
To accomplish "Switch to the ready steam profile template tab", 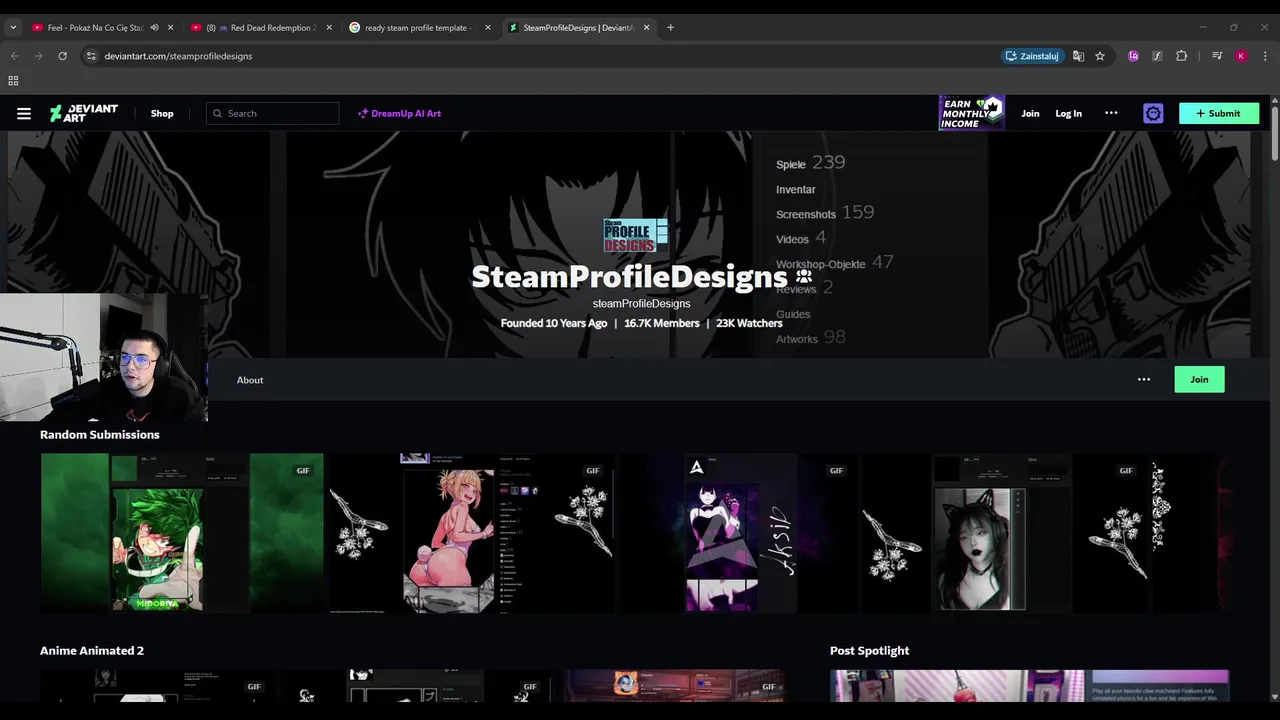I will pyautogui.click(x=418, y=28).
